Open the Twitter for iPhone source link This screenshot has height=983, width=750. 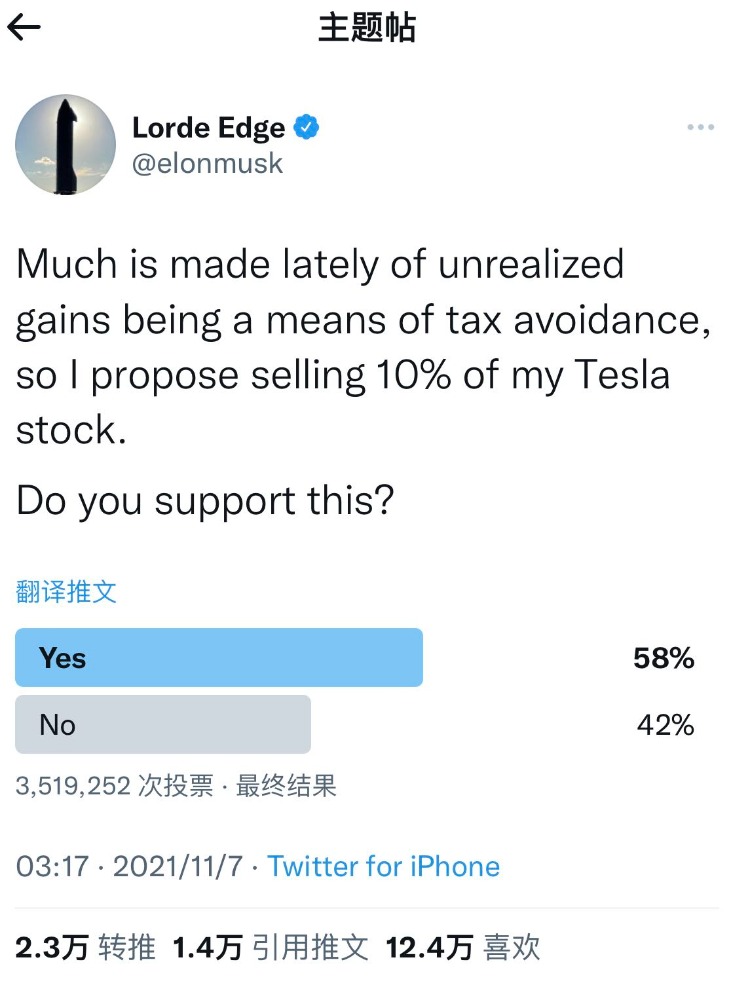(x=383, y=866)
